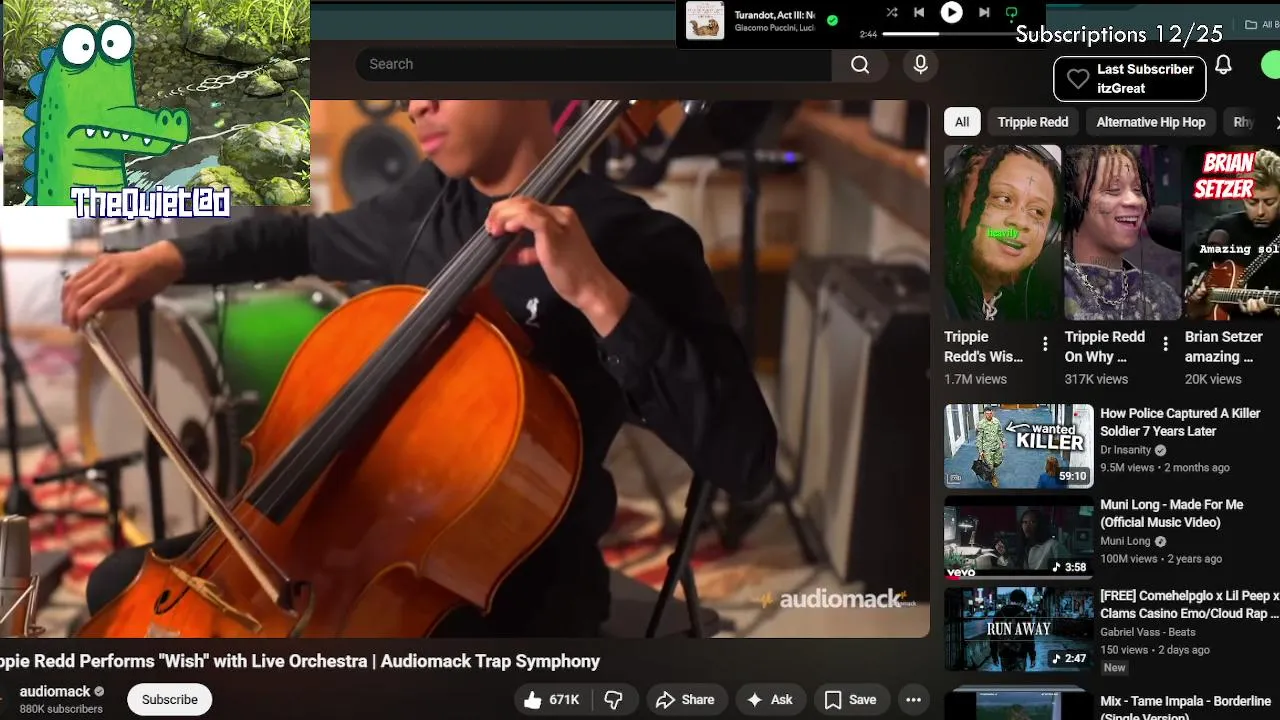Open Trippie Redd's Wish thumbnail
The height and width of the screenshot is (720, 1280).
(x=1002, y=232)
